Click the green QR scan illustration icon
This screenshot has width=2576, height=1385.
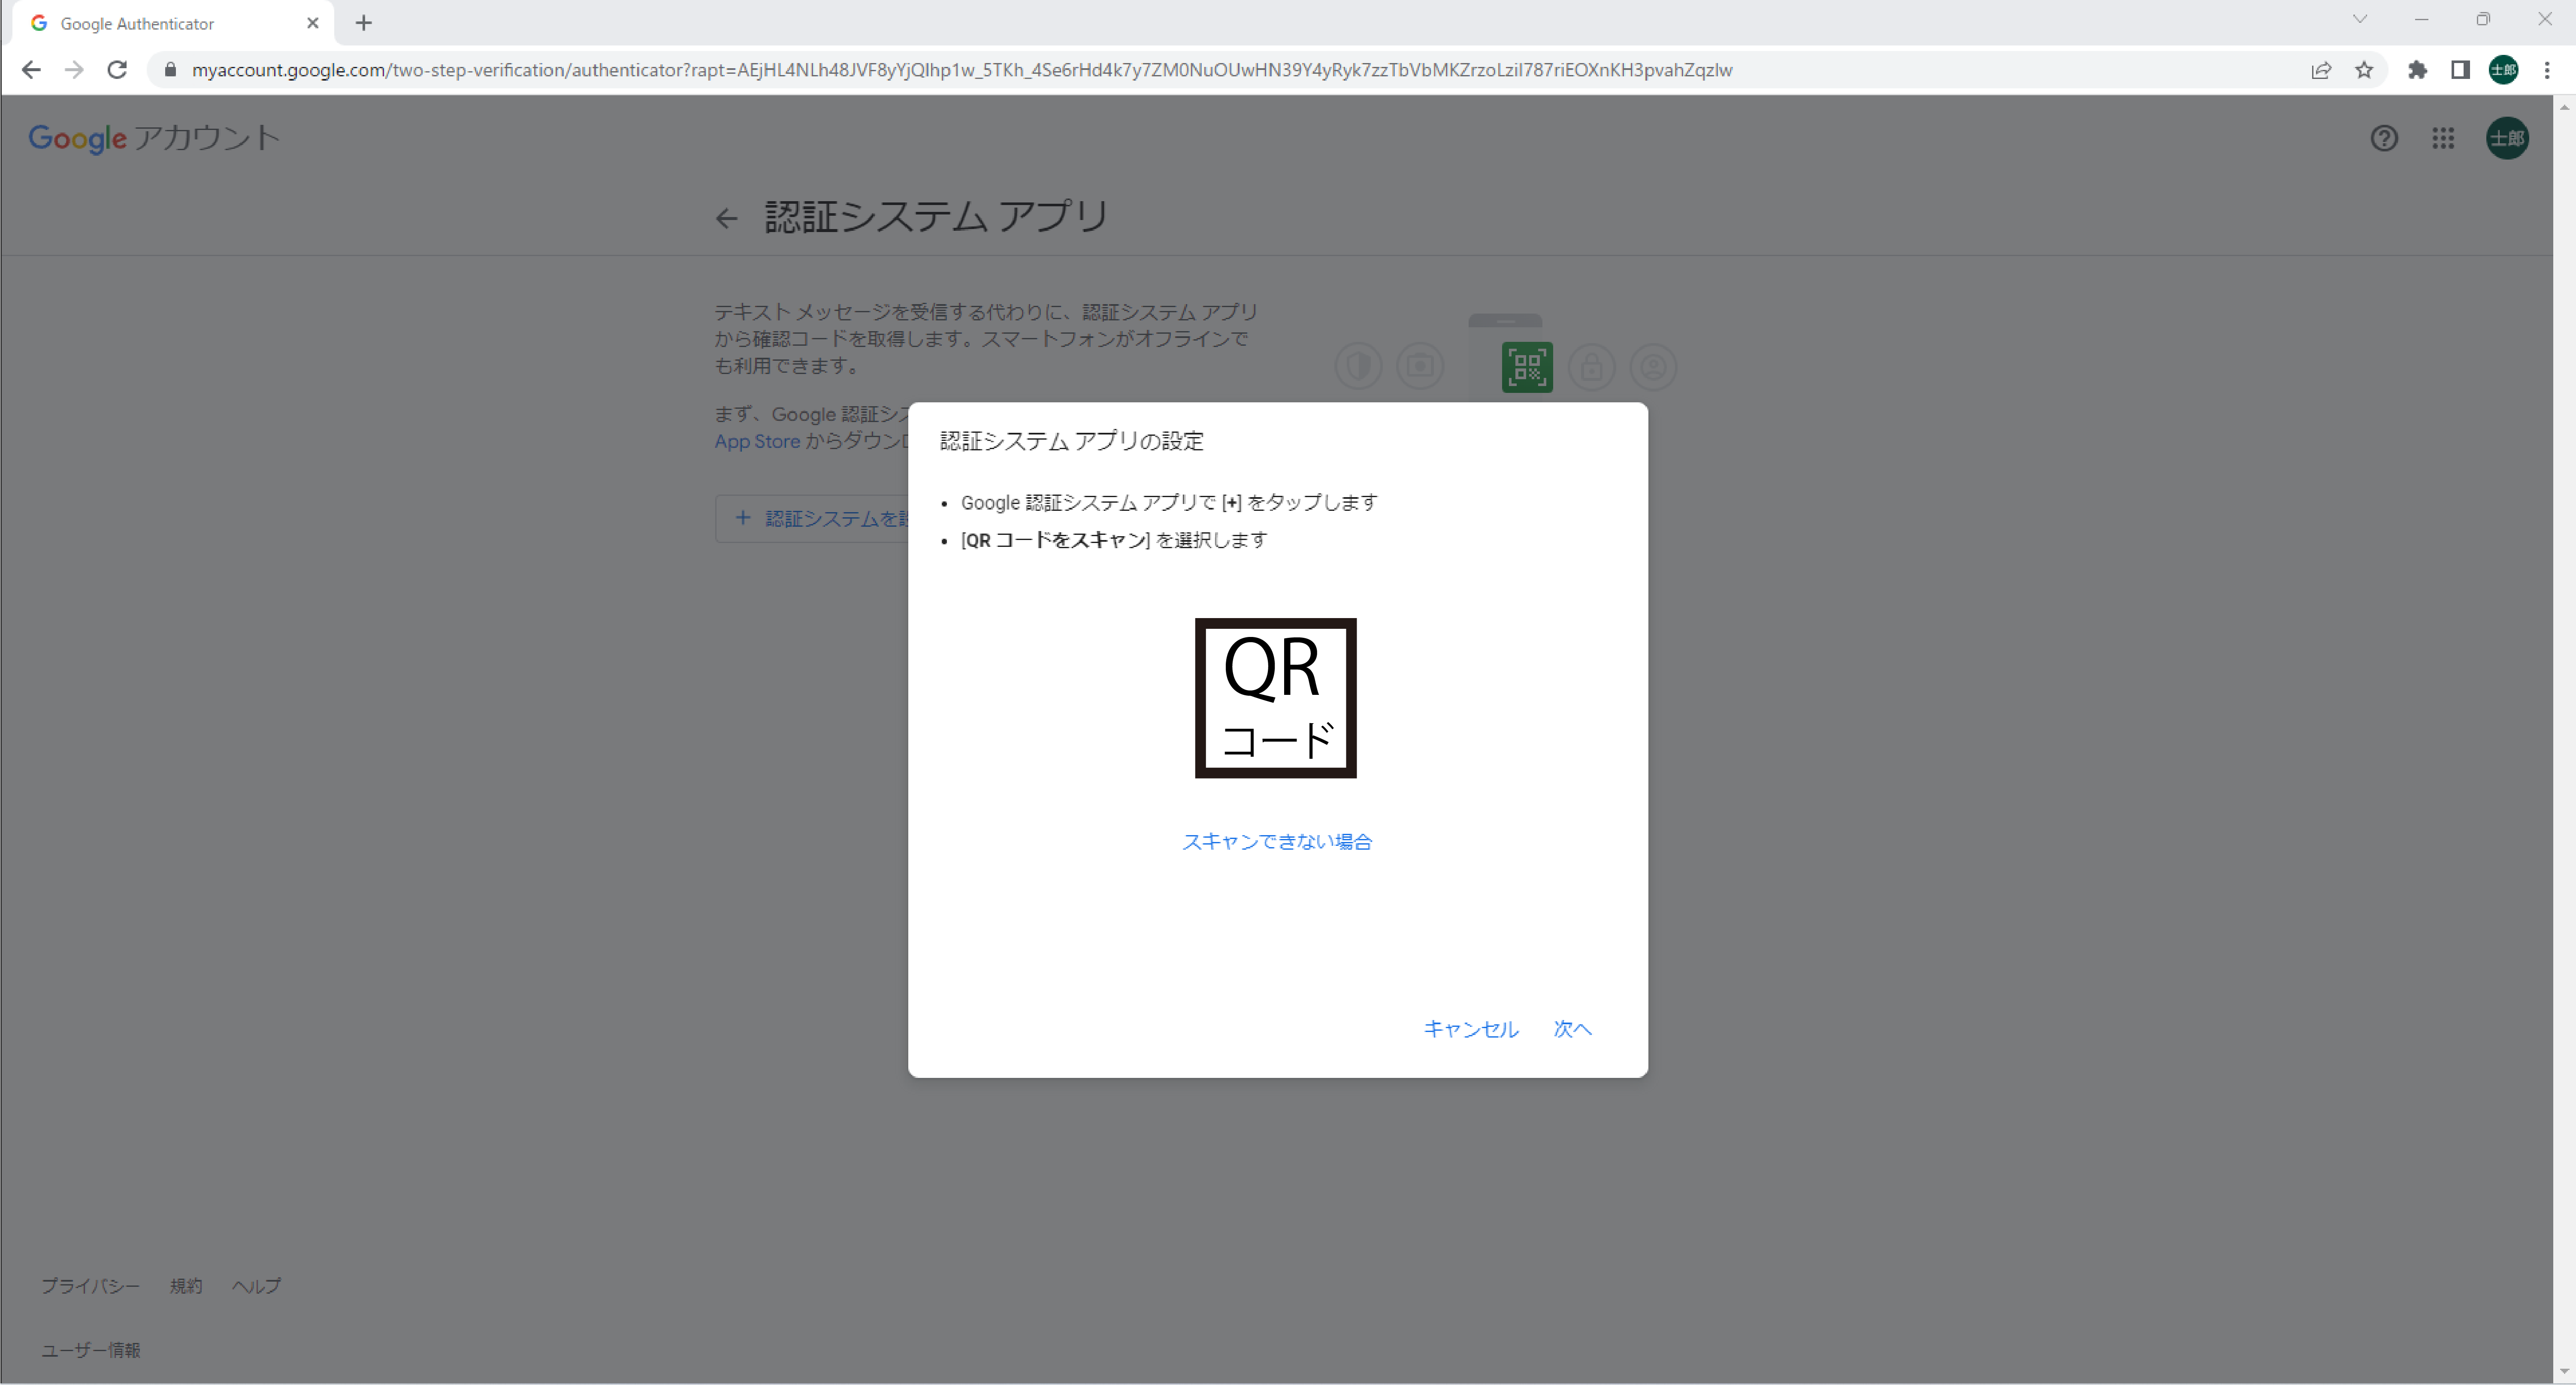pyautogui.click(x=1527, y=367)
